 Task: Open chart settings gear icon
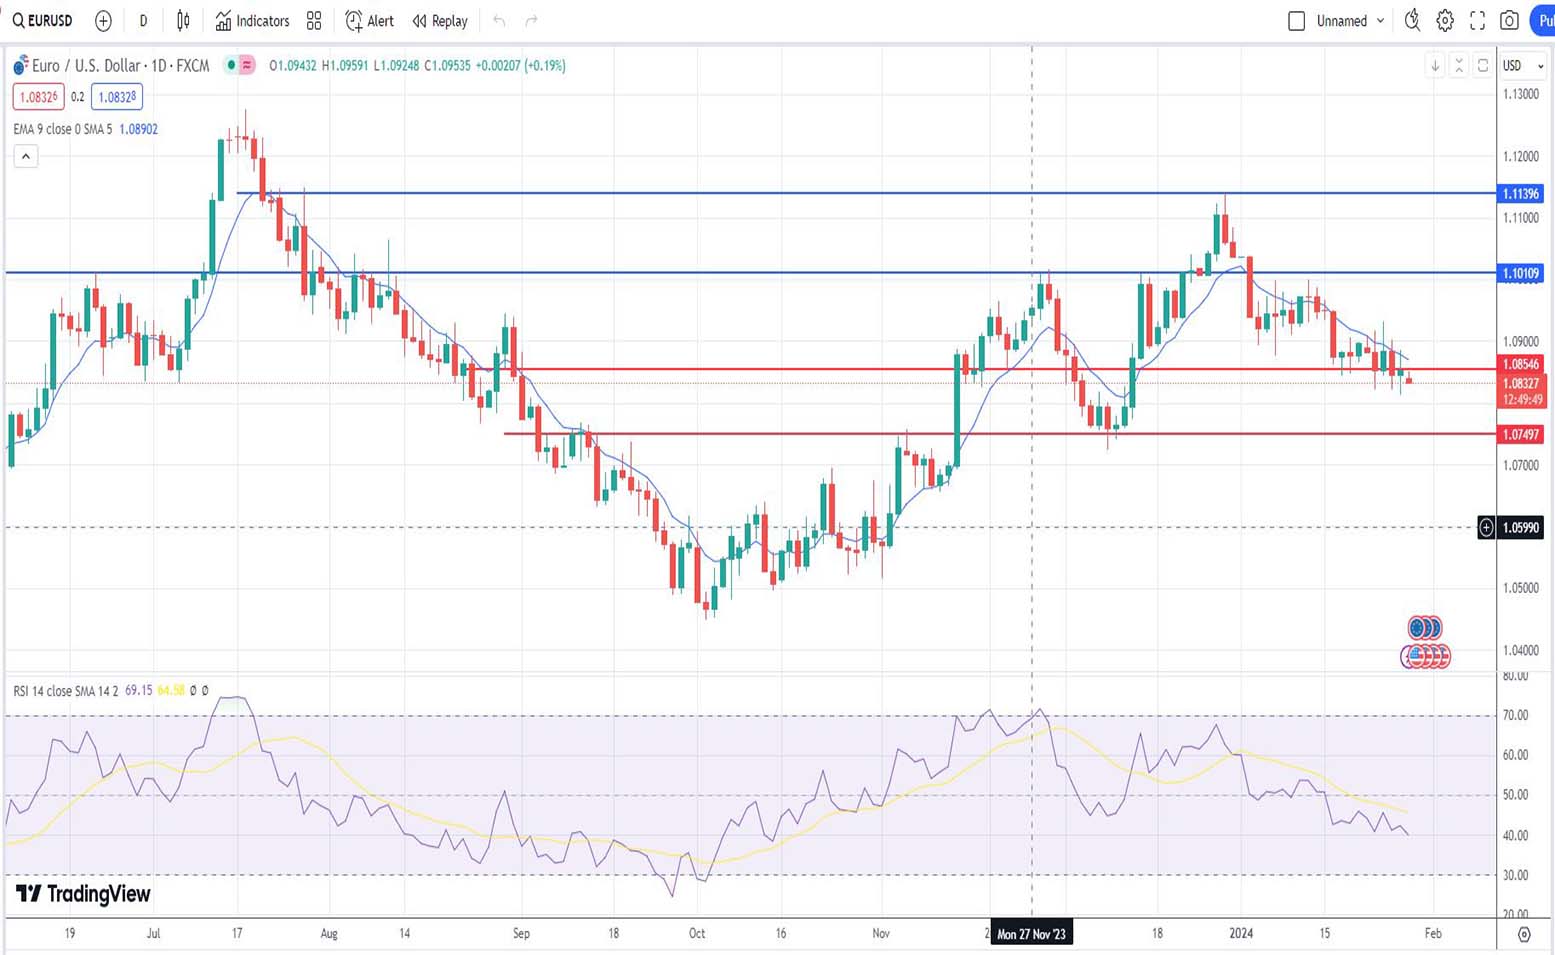[x=1445, y=21]
